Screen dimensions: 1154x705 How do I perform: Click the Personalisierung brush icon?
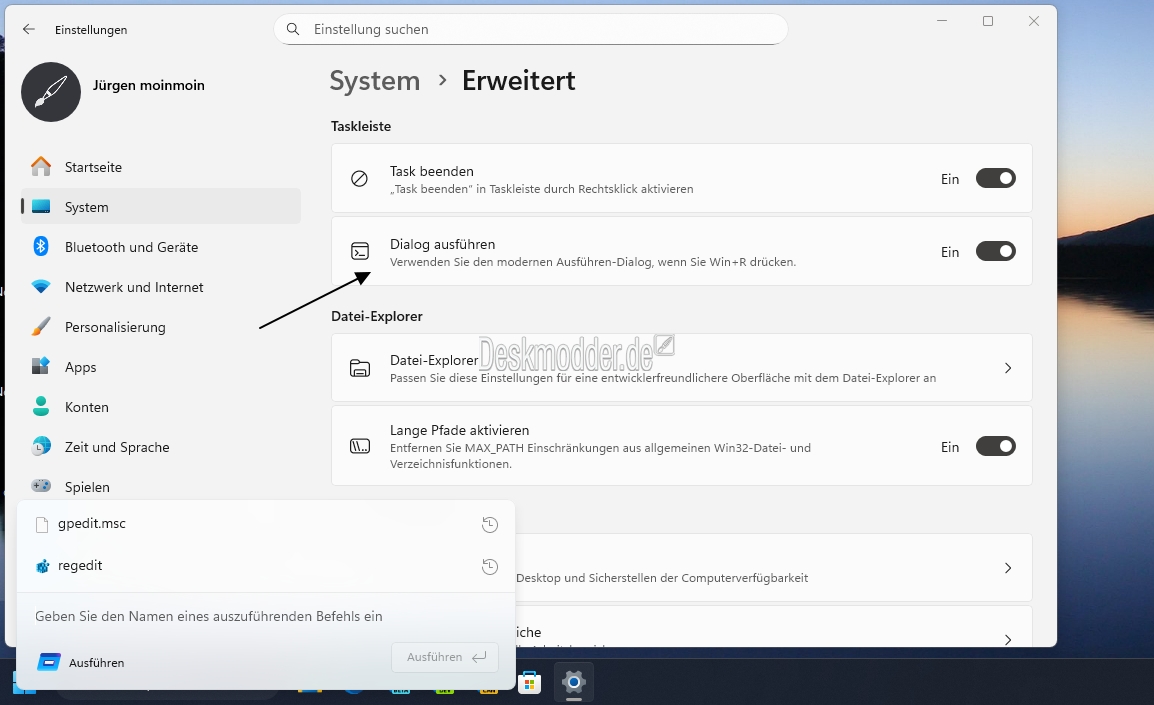point(41,327)
